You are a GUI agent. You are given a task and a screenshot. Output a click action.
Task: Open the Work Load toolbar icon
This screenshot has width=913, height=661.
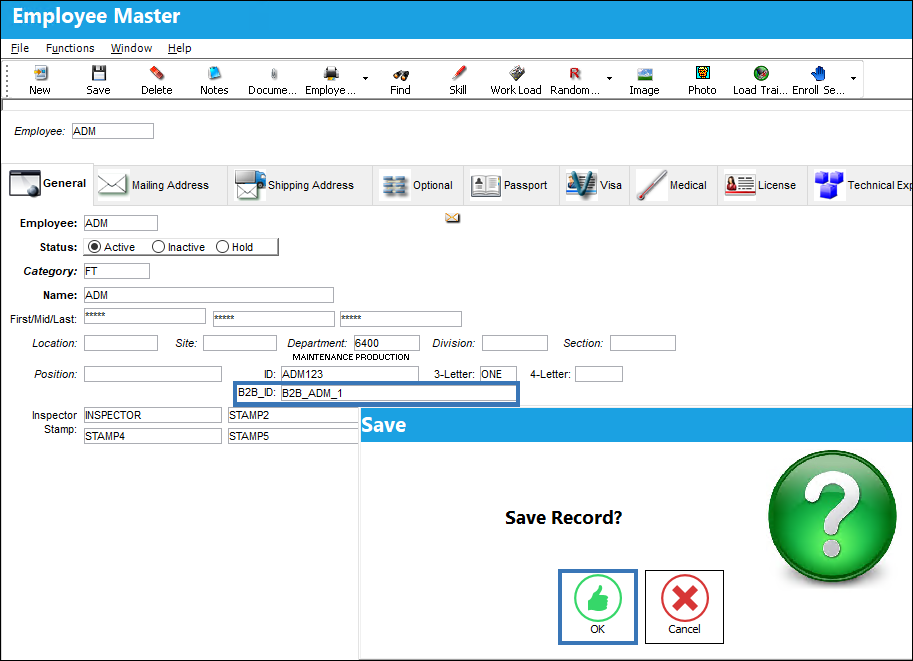coord(516,73)
